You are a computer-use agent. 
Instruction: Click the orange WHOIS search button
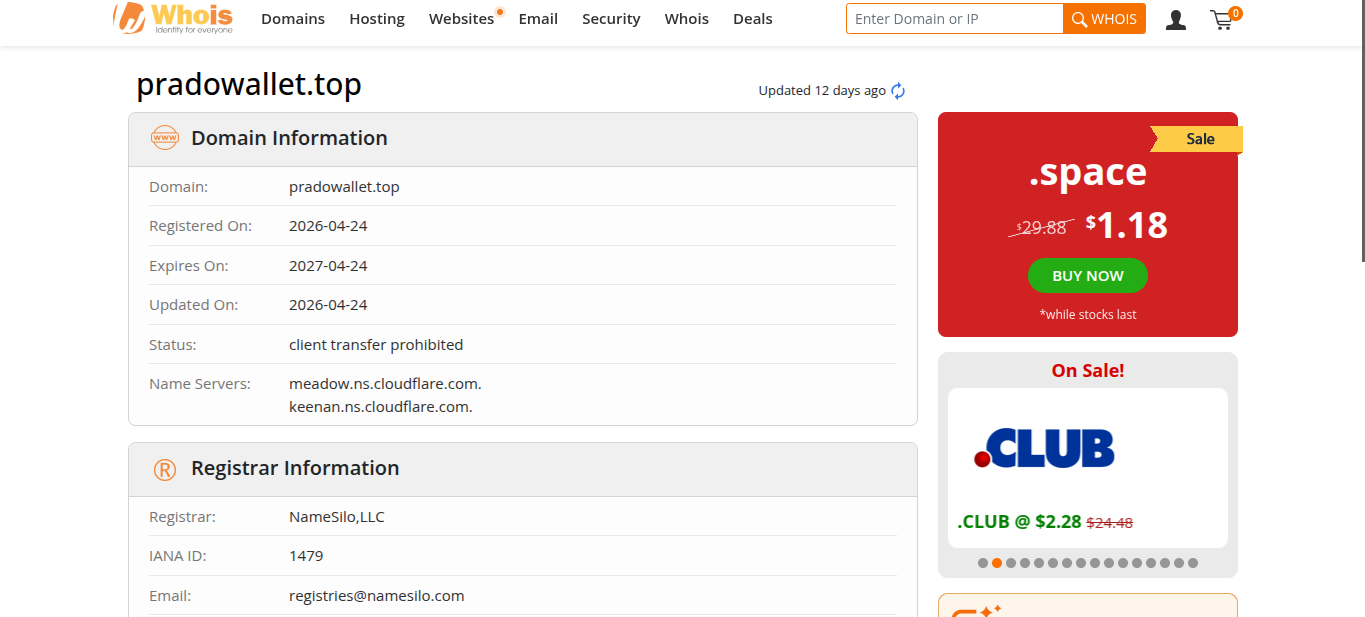point(1104,19)
